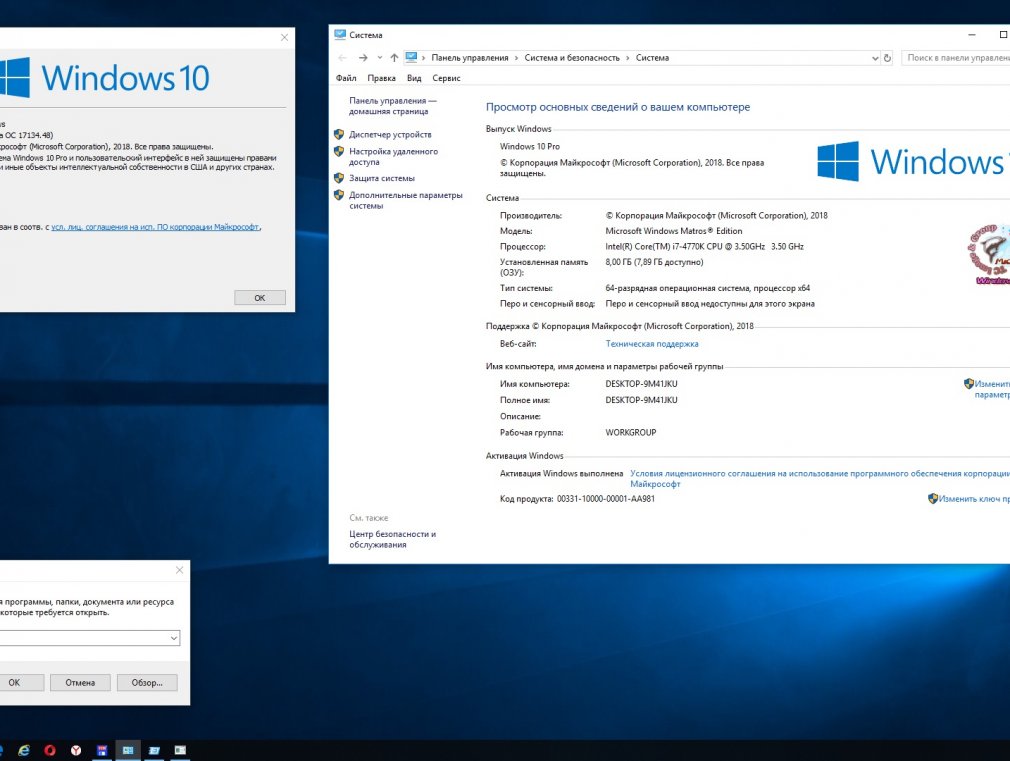Open Центр безопасности и обслуживания link
Screen dimensions: 1010x761
click(392, 539)
